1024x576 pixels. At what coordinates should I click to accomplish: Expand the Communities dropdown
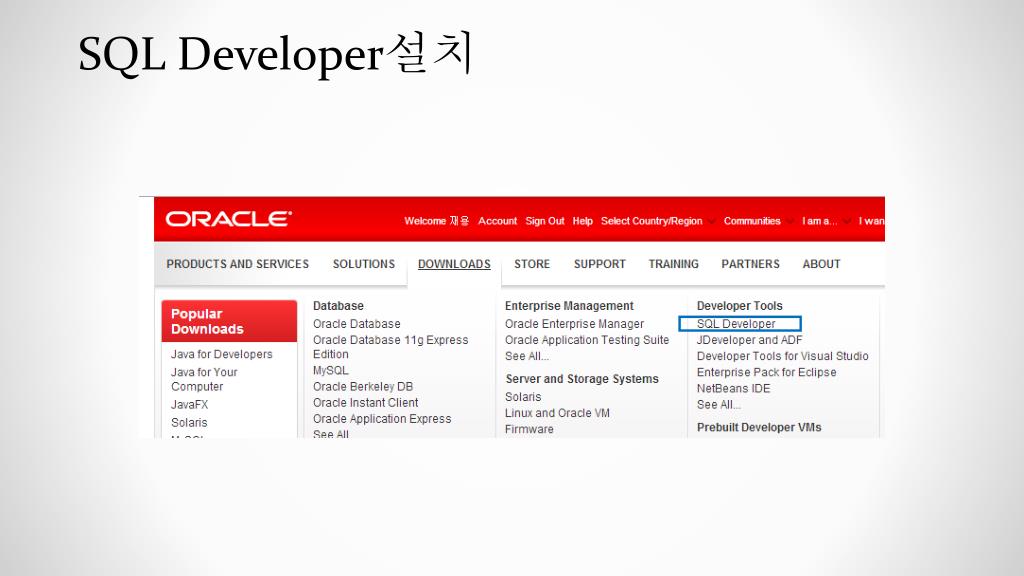pyautogui.click(x=758, y=221)
